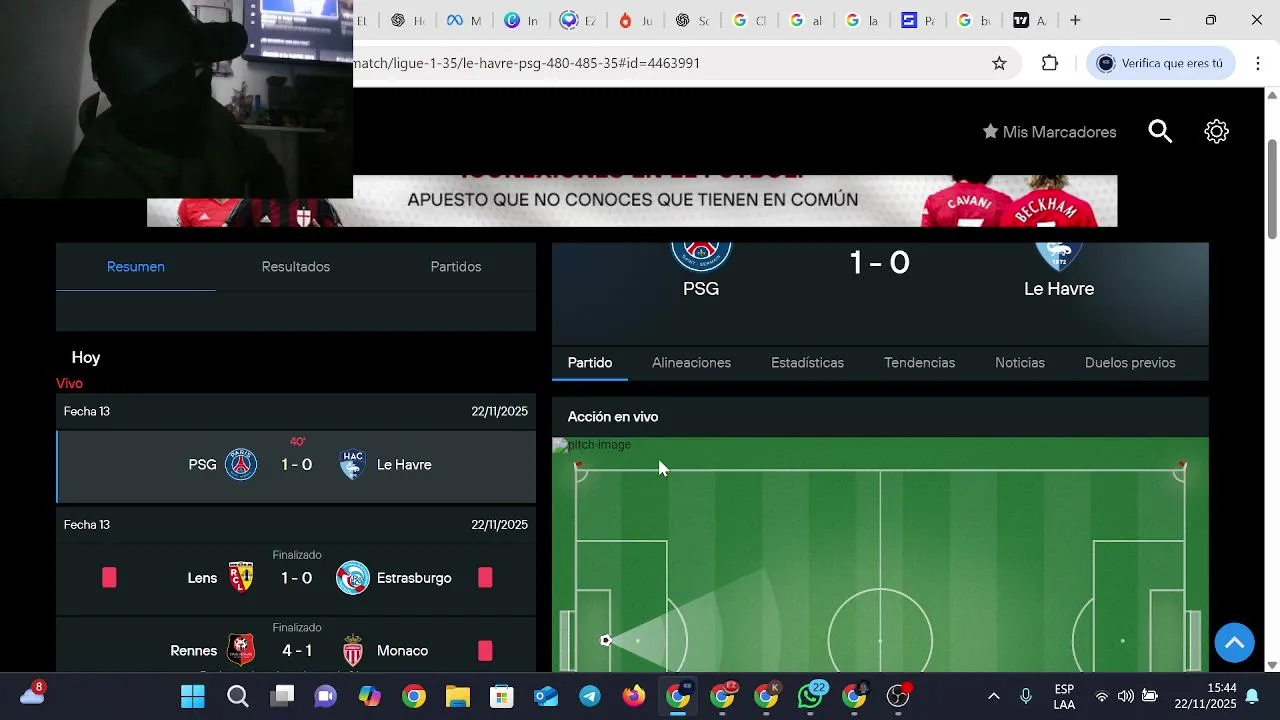
Task: Click the Rennes club crest
Action: click(x=241, y=650)
